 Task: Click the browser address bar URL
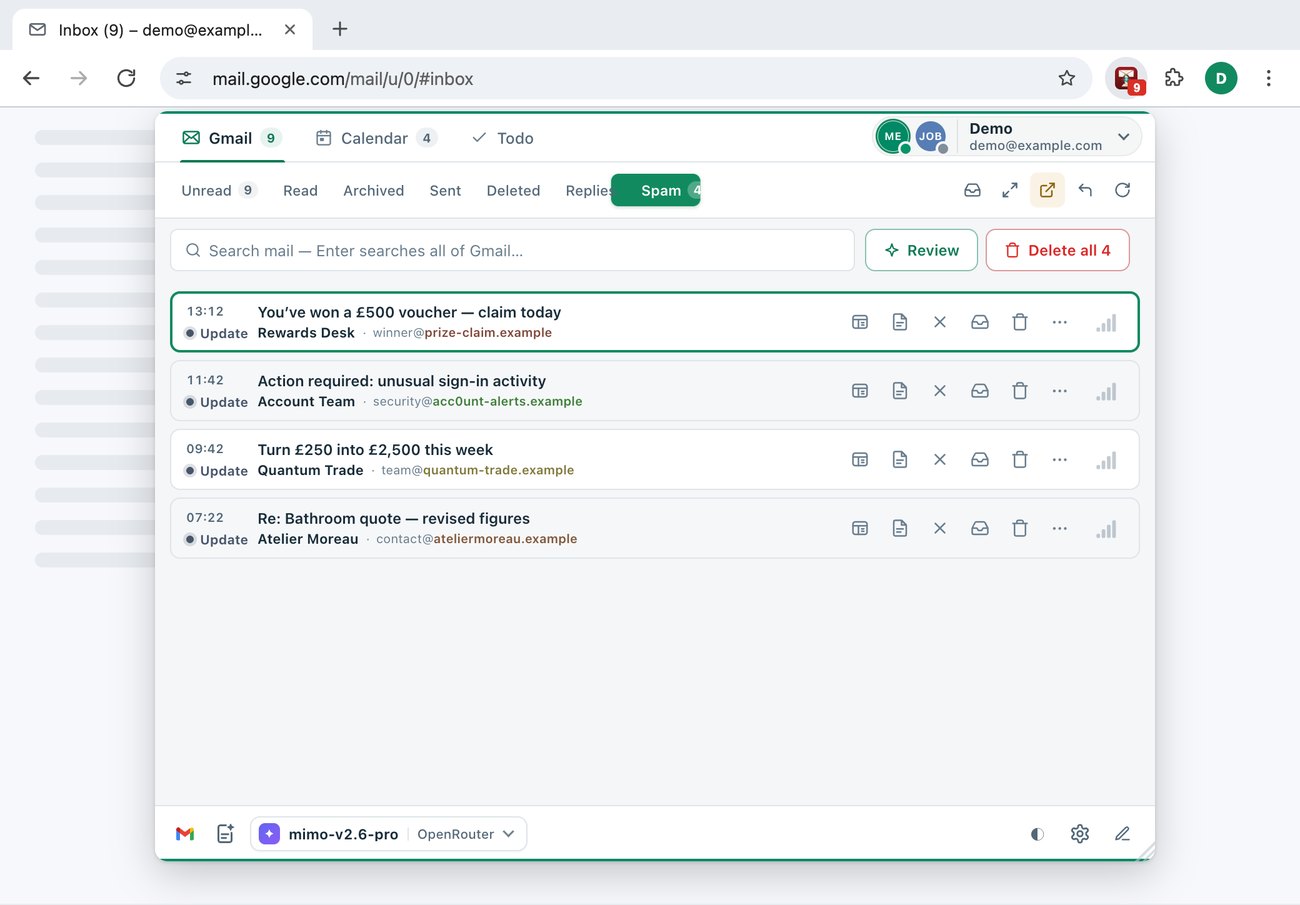point(343,78)
